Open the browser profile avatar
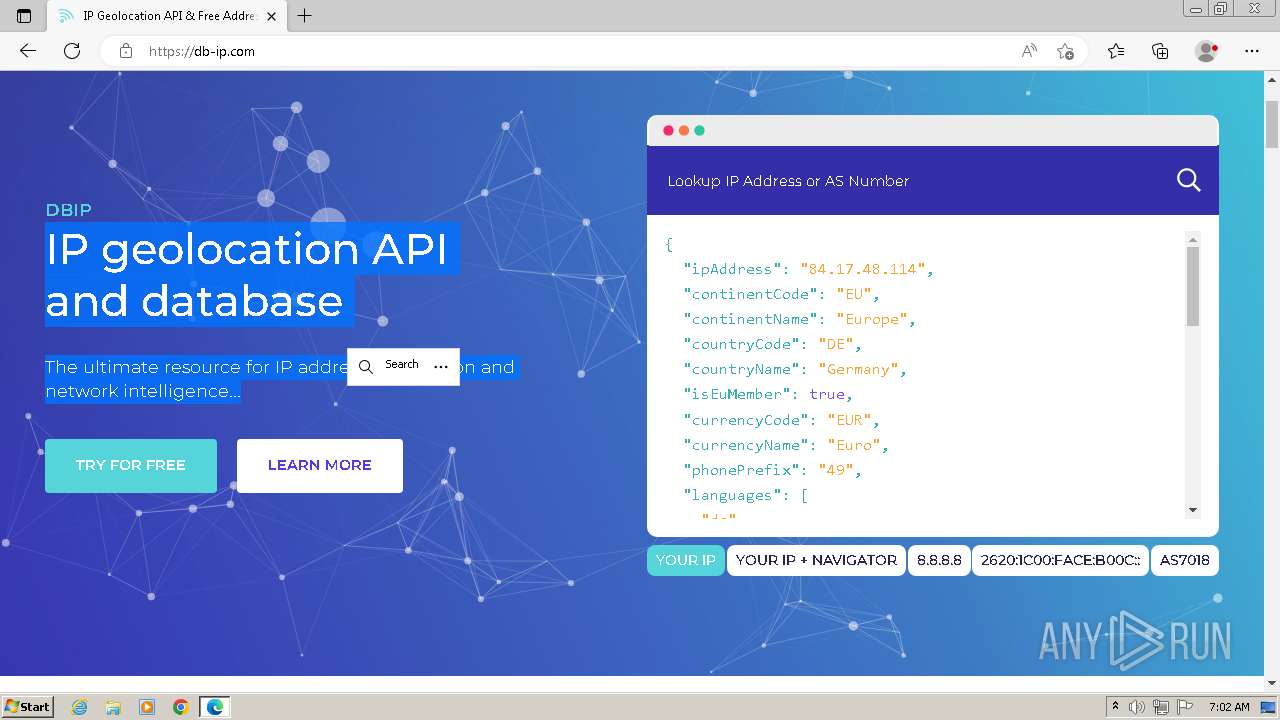This screenshot has width=1280, height=720. click(x=1207, y=51)
